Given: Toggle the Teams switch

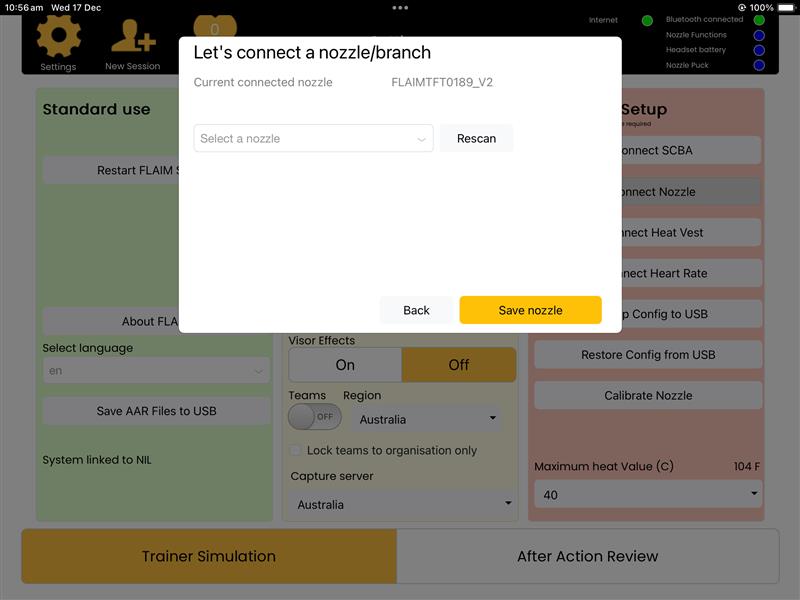Looking at the screenshot, I should (x=314, y=417).
